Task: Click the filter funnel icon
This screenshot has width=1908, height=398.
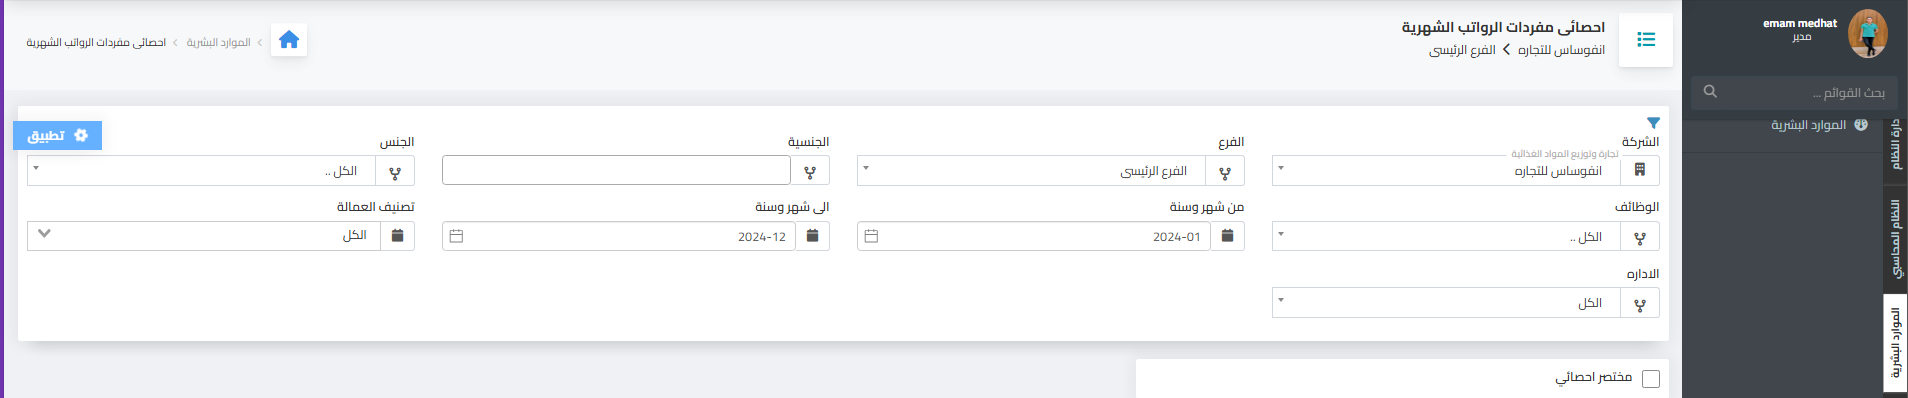Action: tap(1653, 123)
